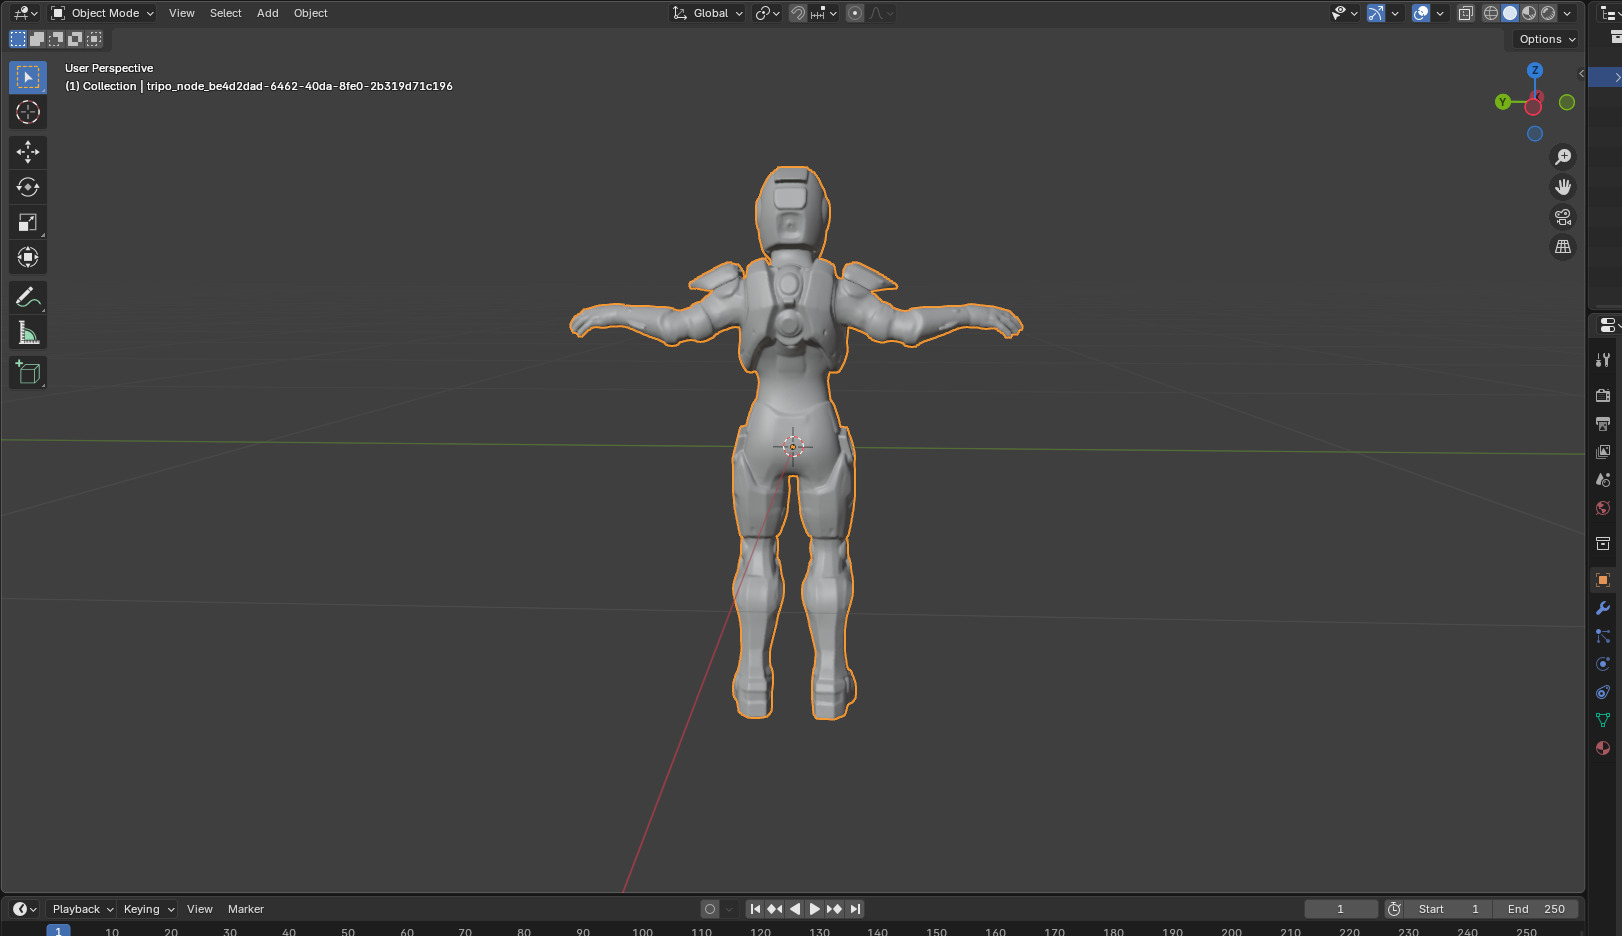Toggle X-ray mode button

pyautogui.click(x=1466, y=13)
